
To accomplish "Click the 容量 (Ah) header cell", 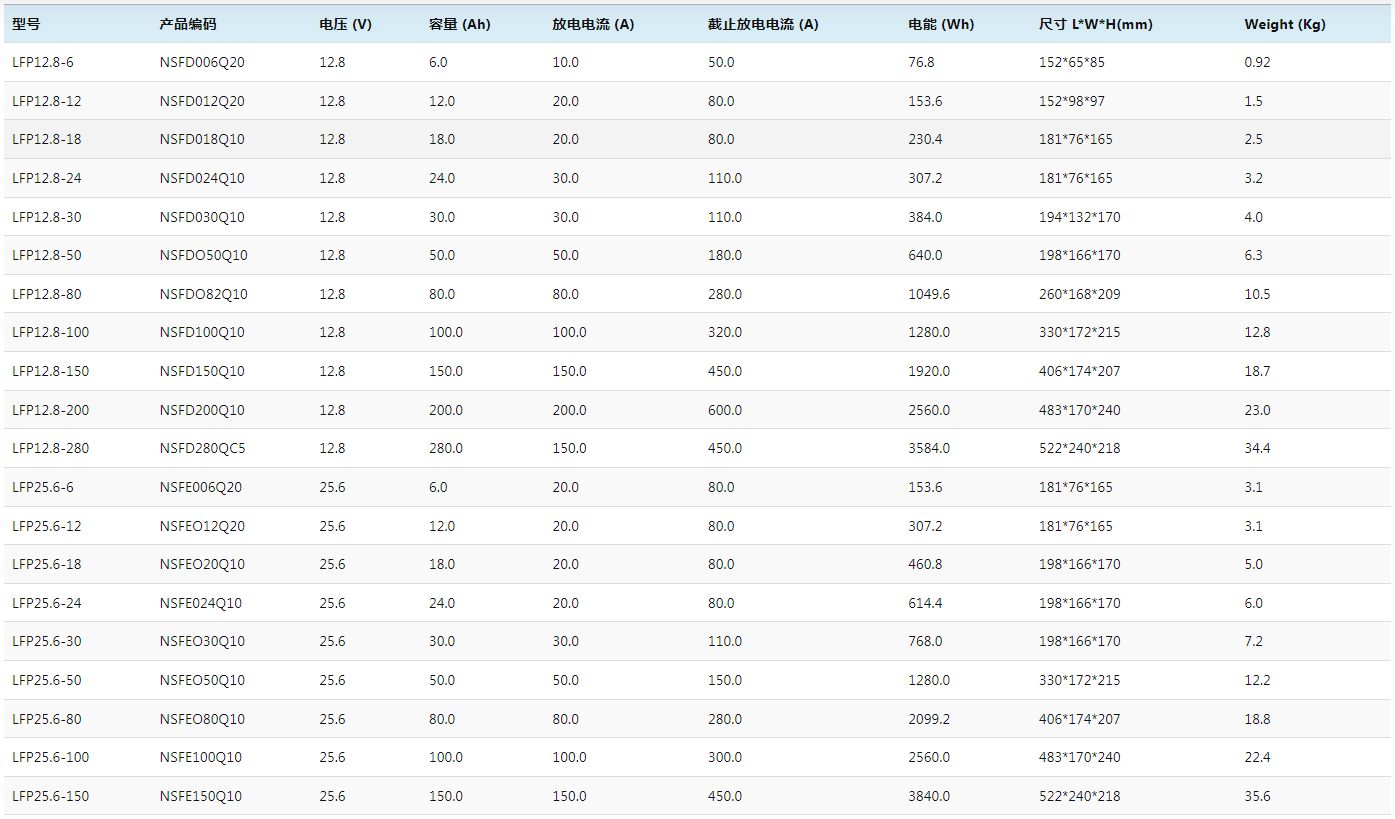I will point(459,24).
